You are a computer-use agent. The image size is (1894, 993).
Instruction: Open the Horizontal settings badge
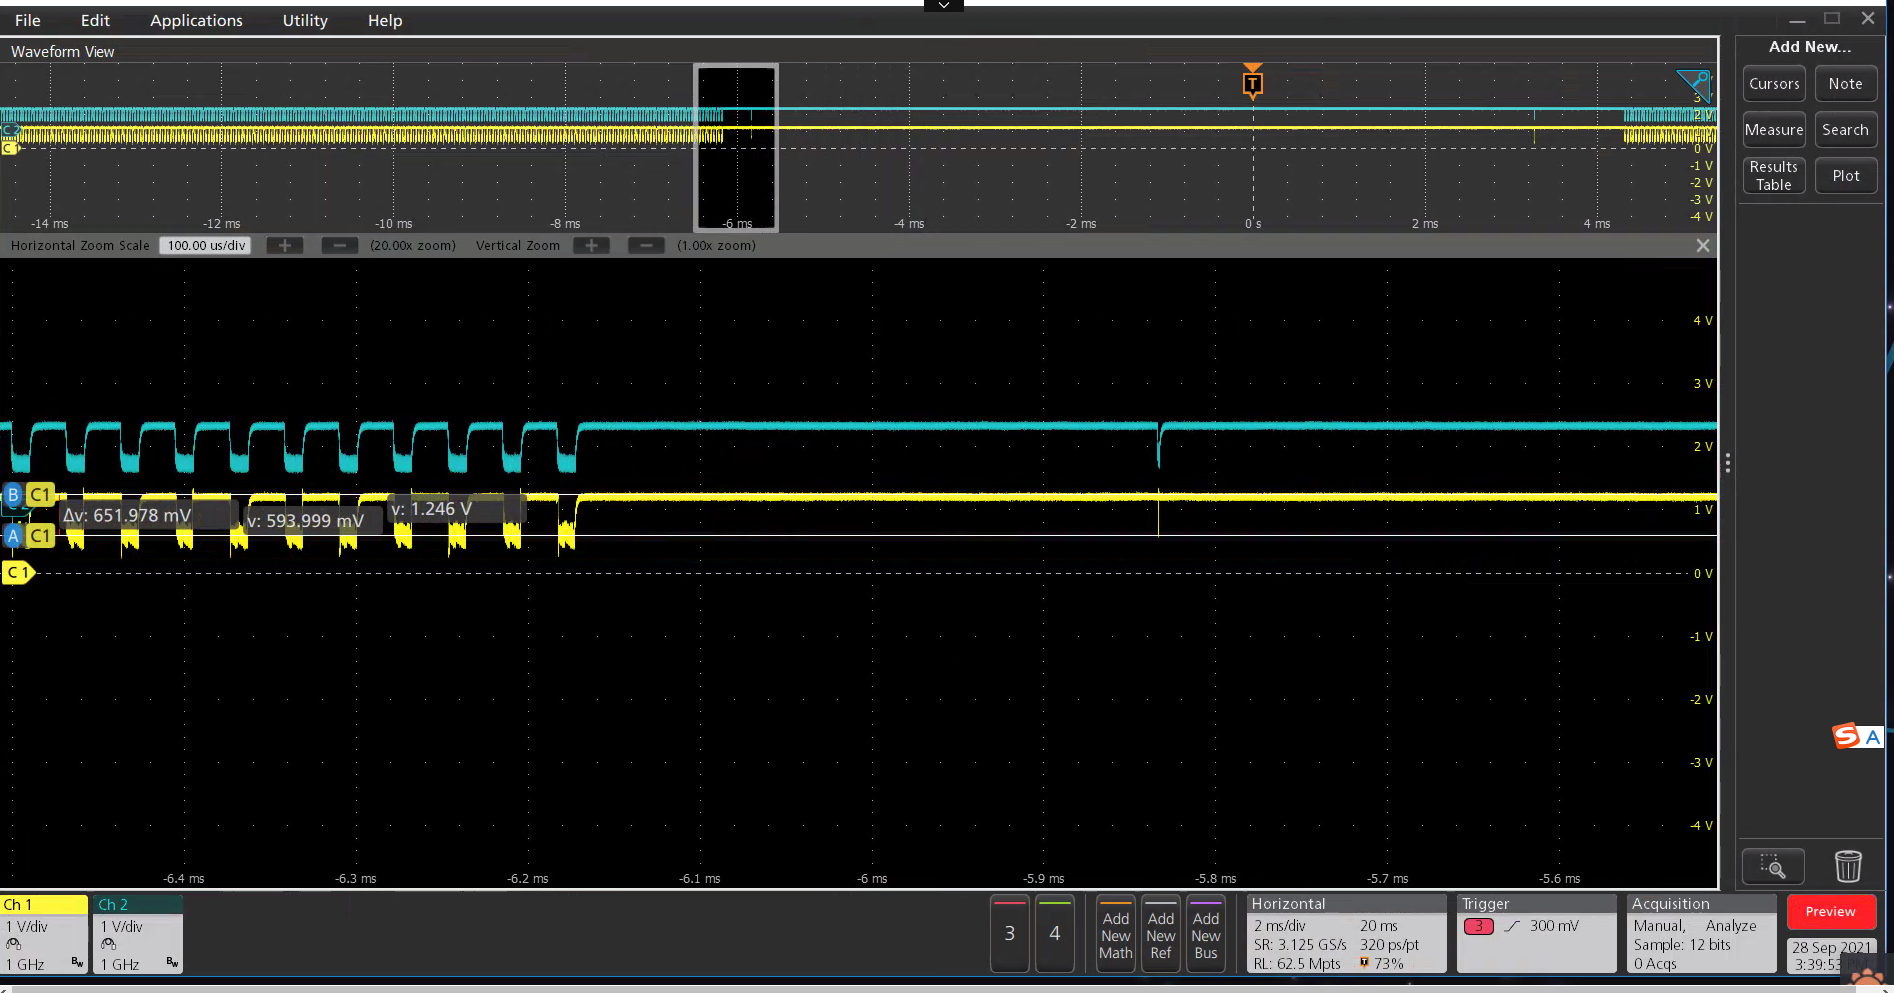1345,934
